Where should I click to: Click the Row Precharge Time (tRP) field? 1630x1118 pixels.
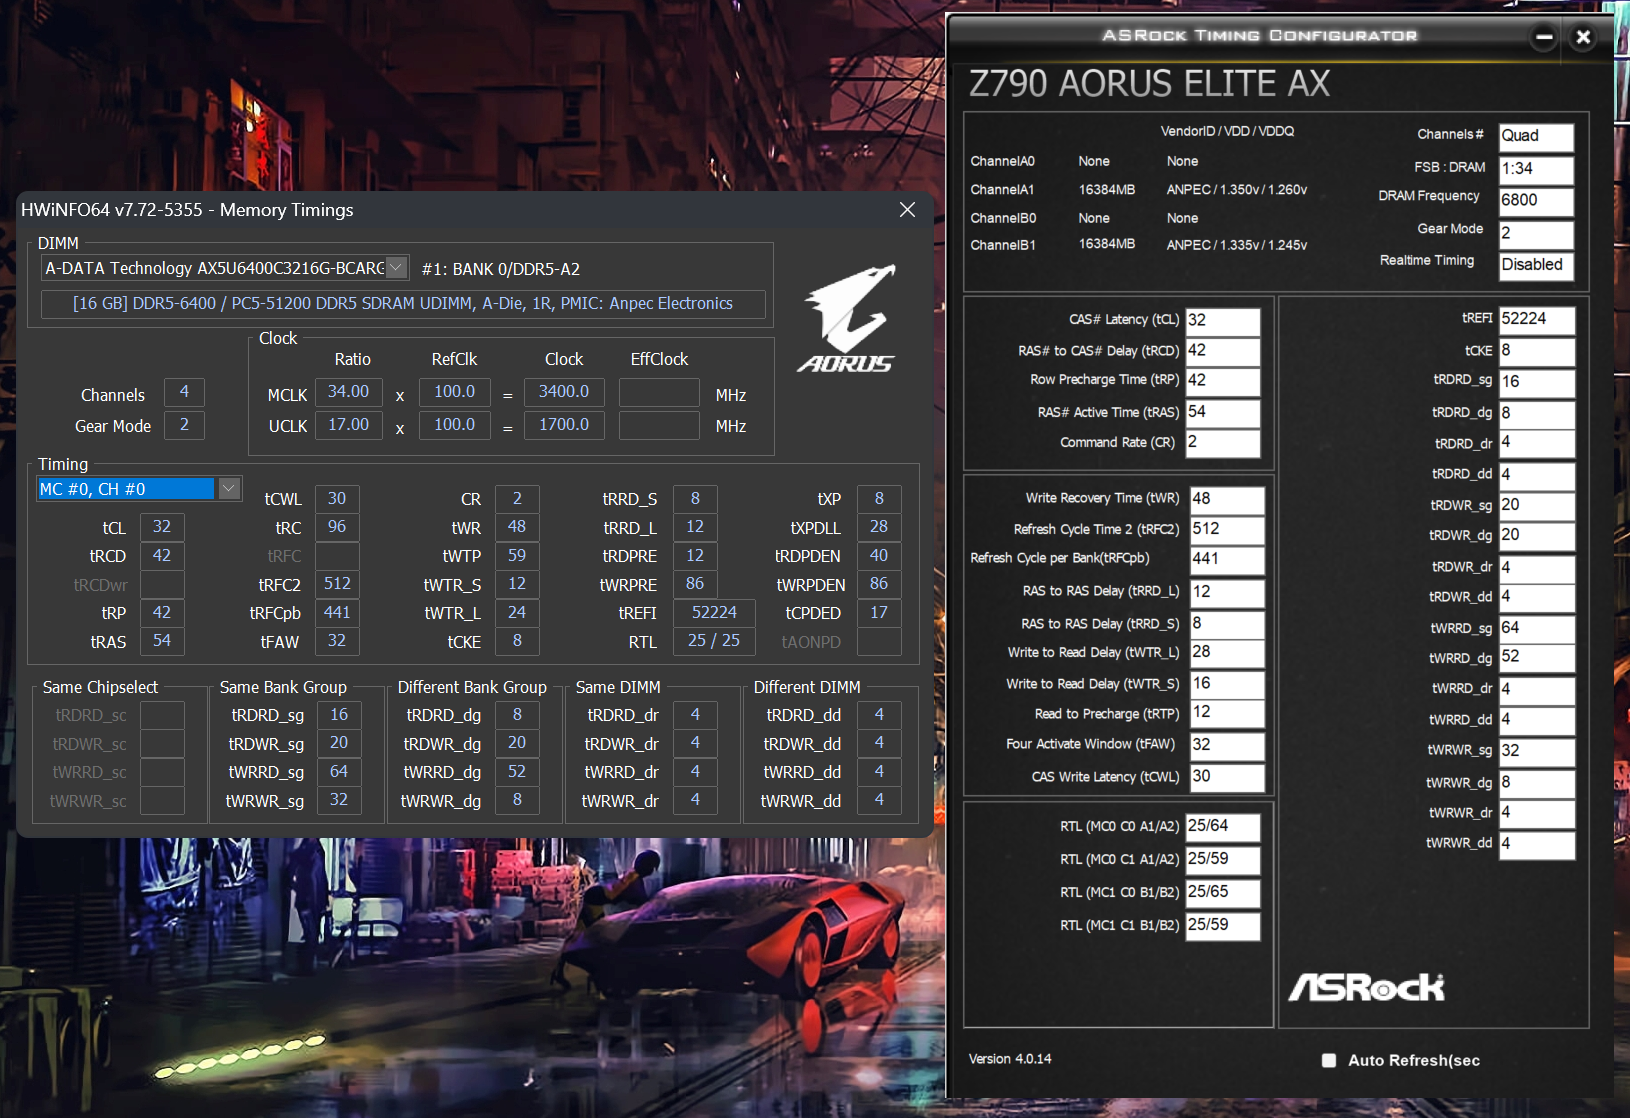click(x=1223, y=382)
